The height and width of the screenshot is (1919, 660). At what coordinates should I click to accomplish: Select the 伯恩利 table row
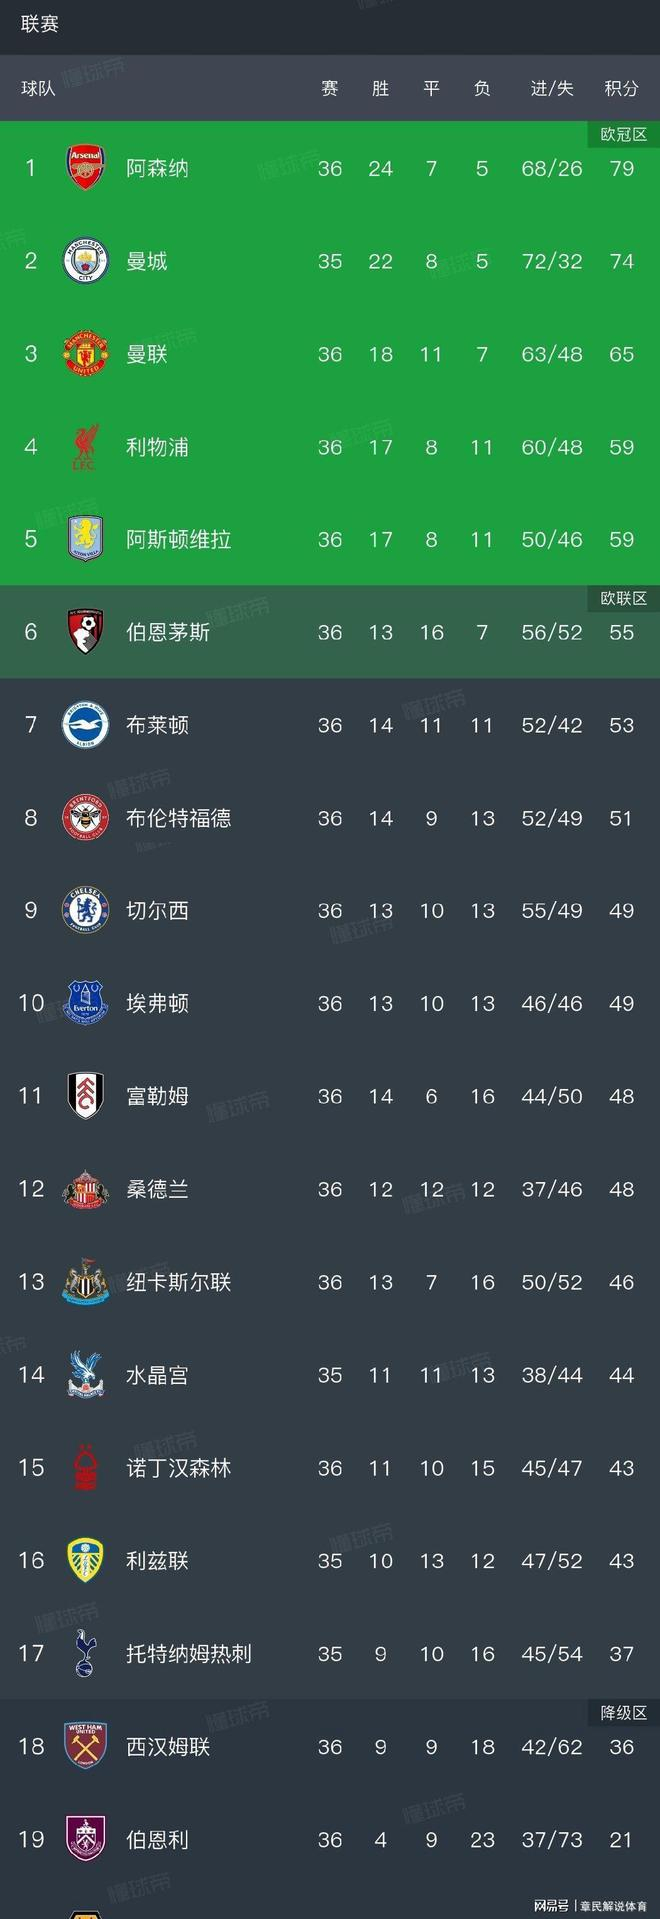coord(330,1839)
